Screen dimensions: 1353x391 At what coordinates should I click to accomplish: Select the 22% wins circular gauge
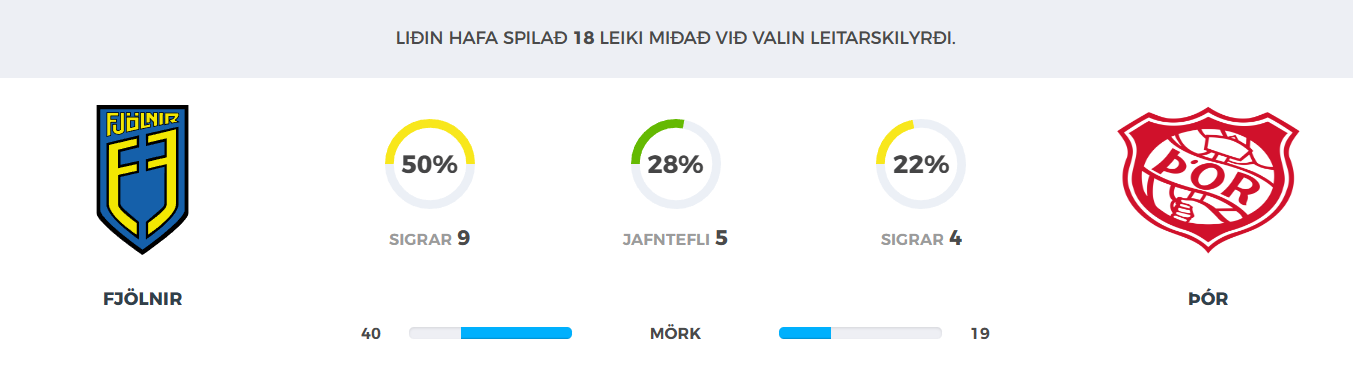(921, 164)
